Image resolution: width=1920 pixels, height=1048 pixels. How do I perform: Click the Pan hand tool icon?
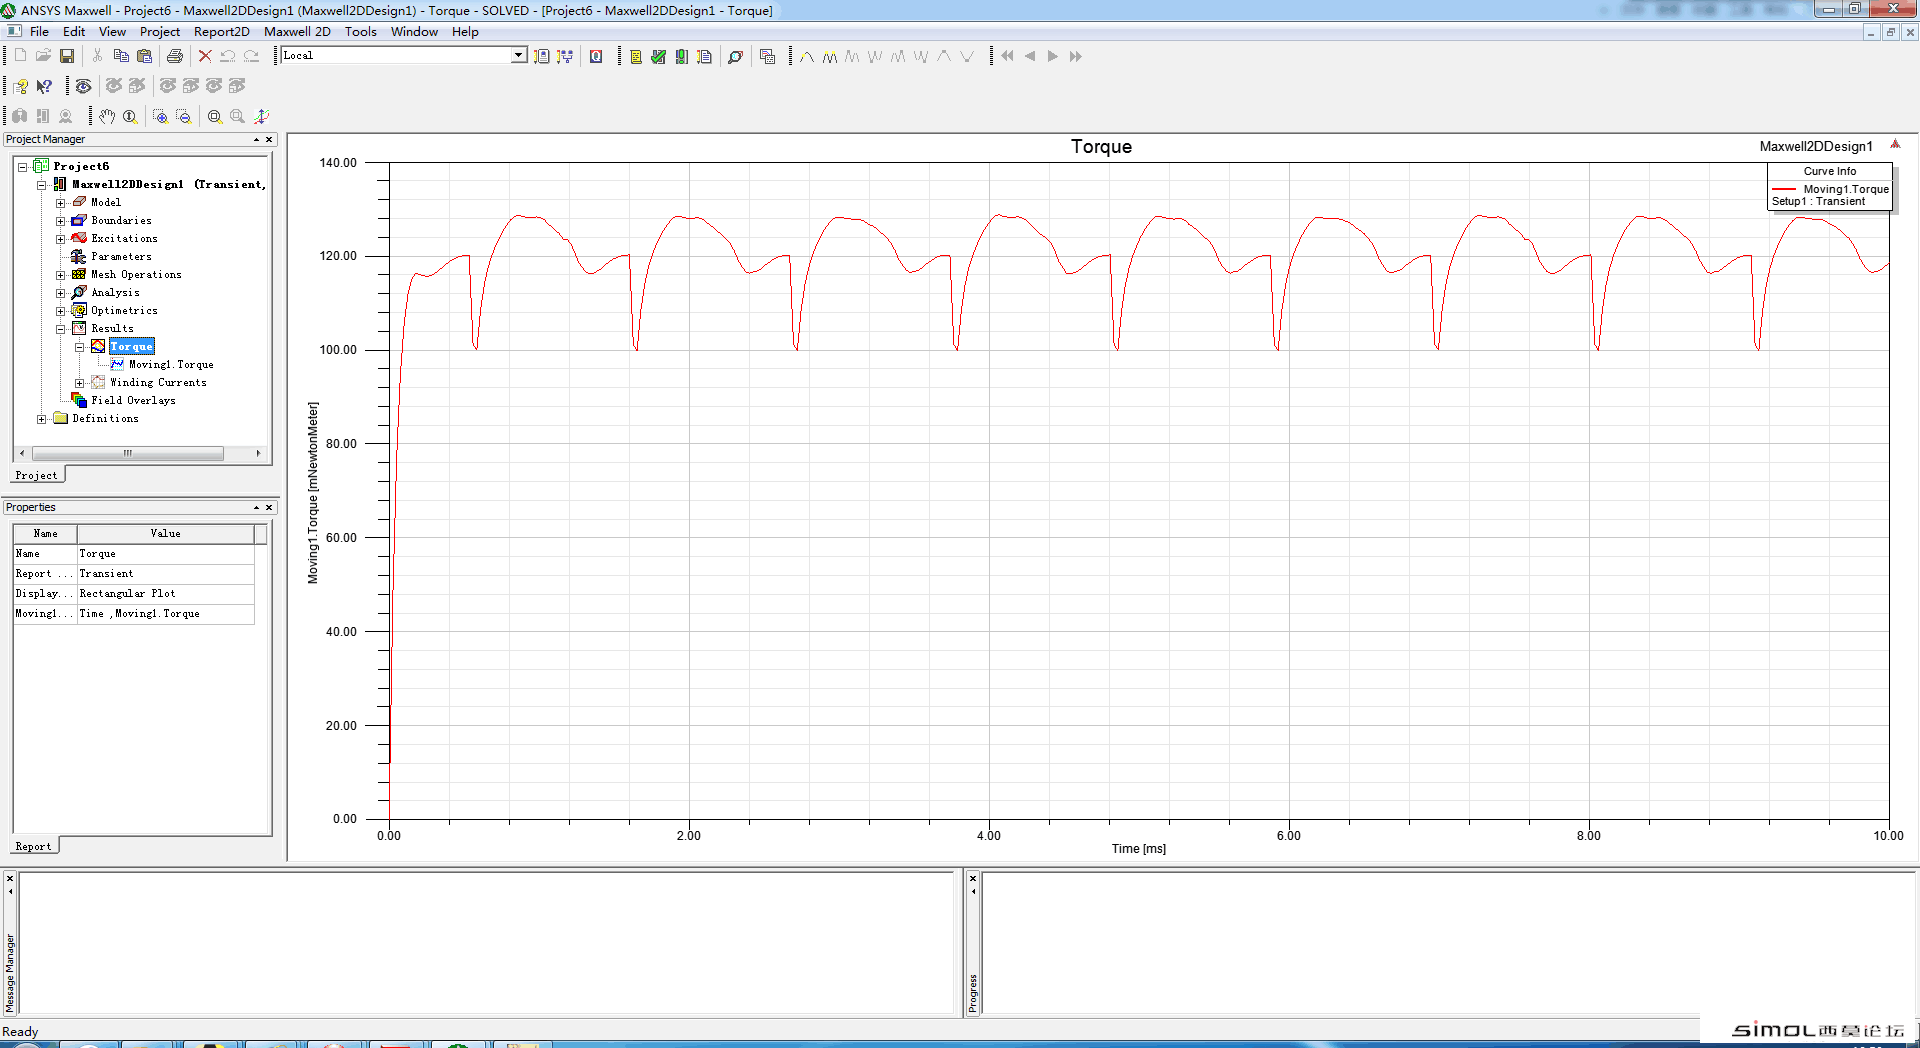tap(107, 116)
